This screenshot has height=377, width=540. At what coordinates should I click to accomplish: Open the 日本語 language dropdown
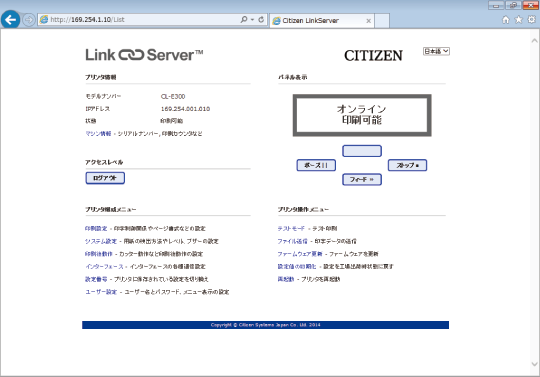click(436, 51)
